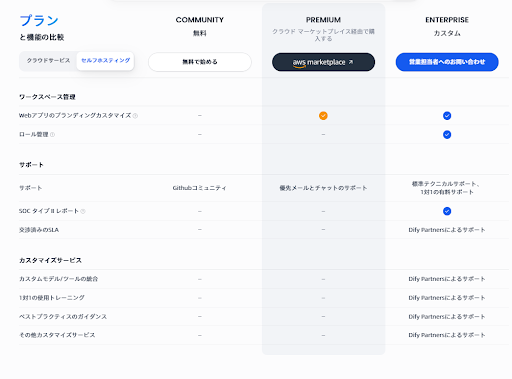Open the aws marketplace button
Image resolution: width=512 pixels, height=379 pixels.
(x=323, y=62)
